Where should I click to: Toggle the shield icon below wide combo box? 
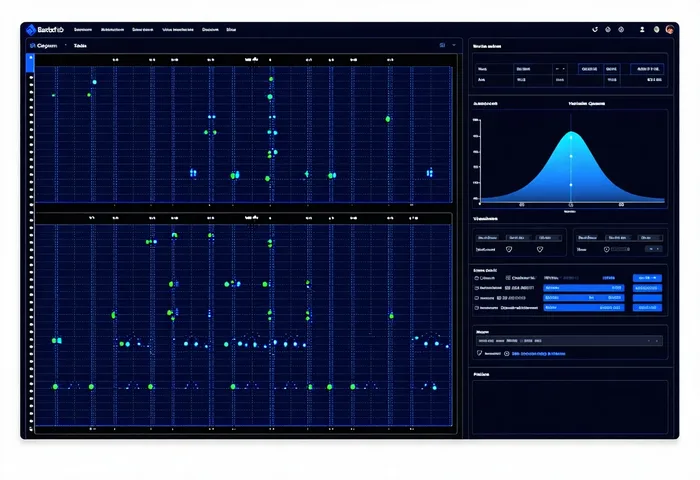(479, 353)
